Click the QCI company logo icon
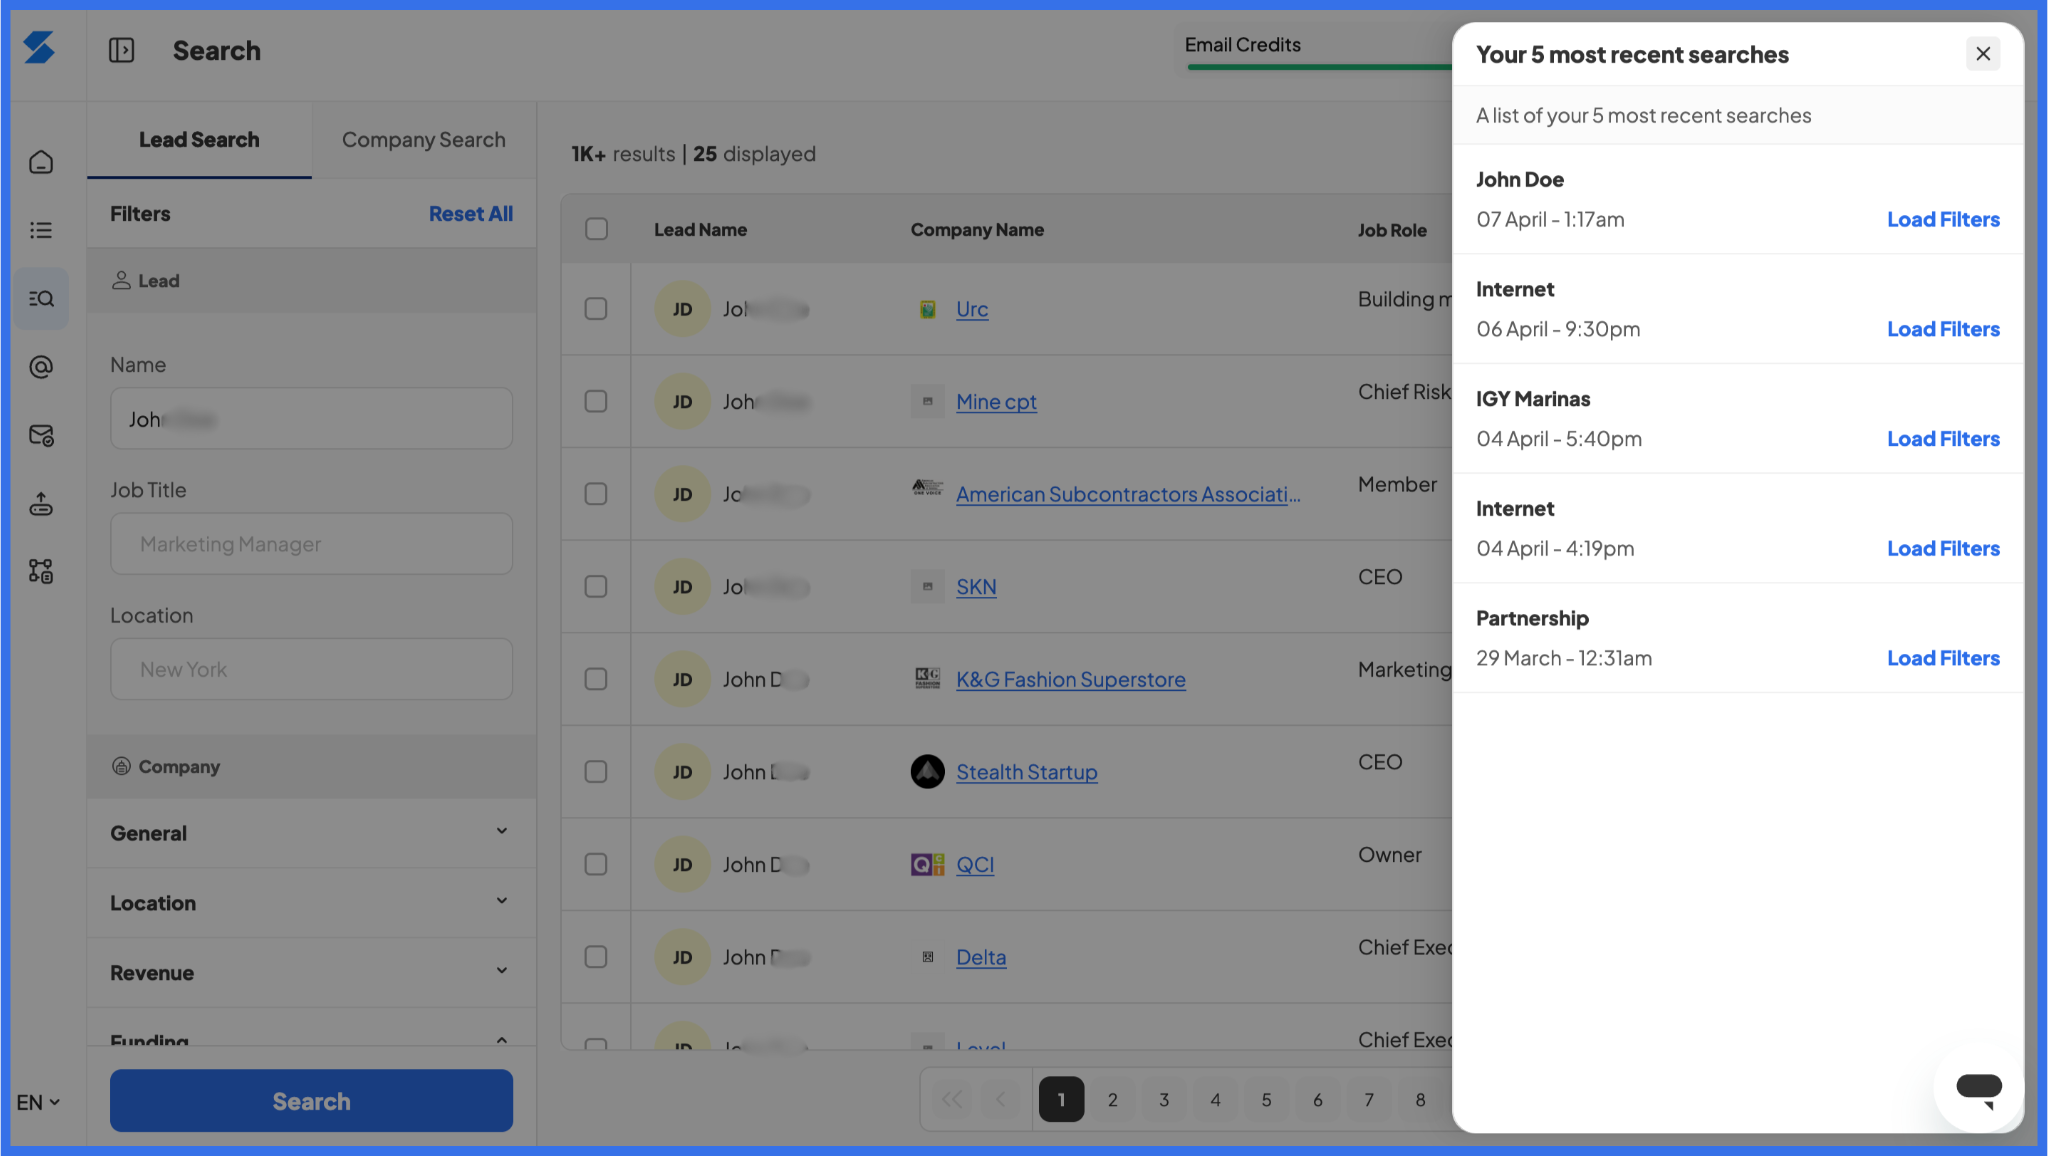Screen dimensions: 2048x1156 click(928, 864)
